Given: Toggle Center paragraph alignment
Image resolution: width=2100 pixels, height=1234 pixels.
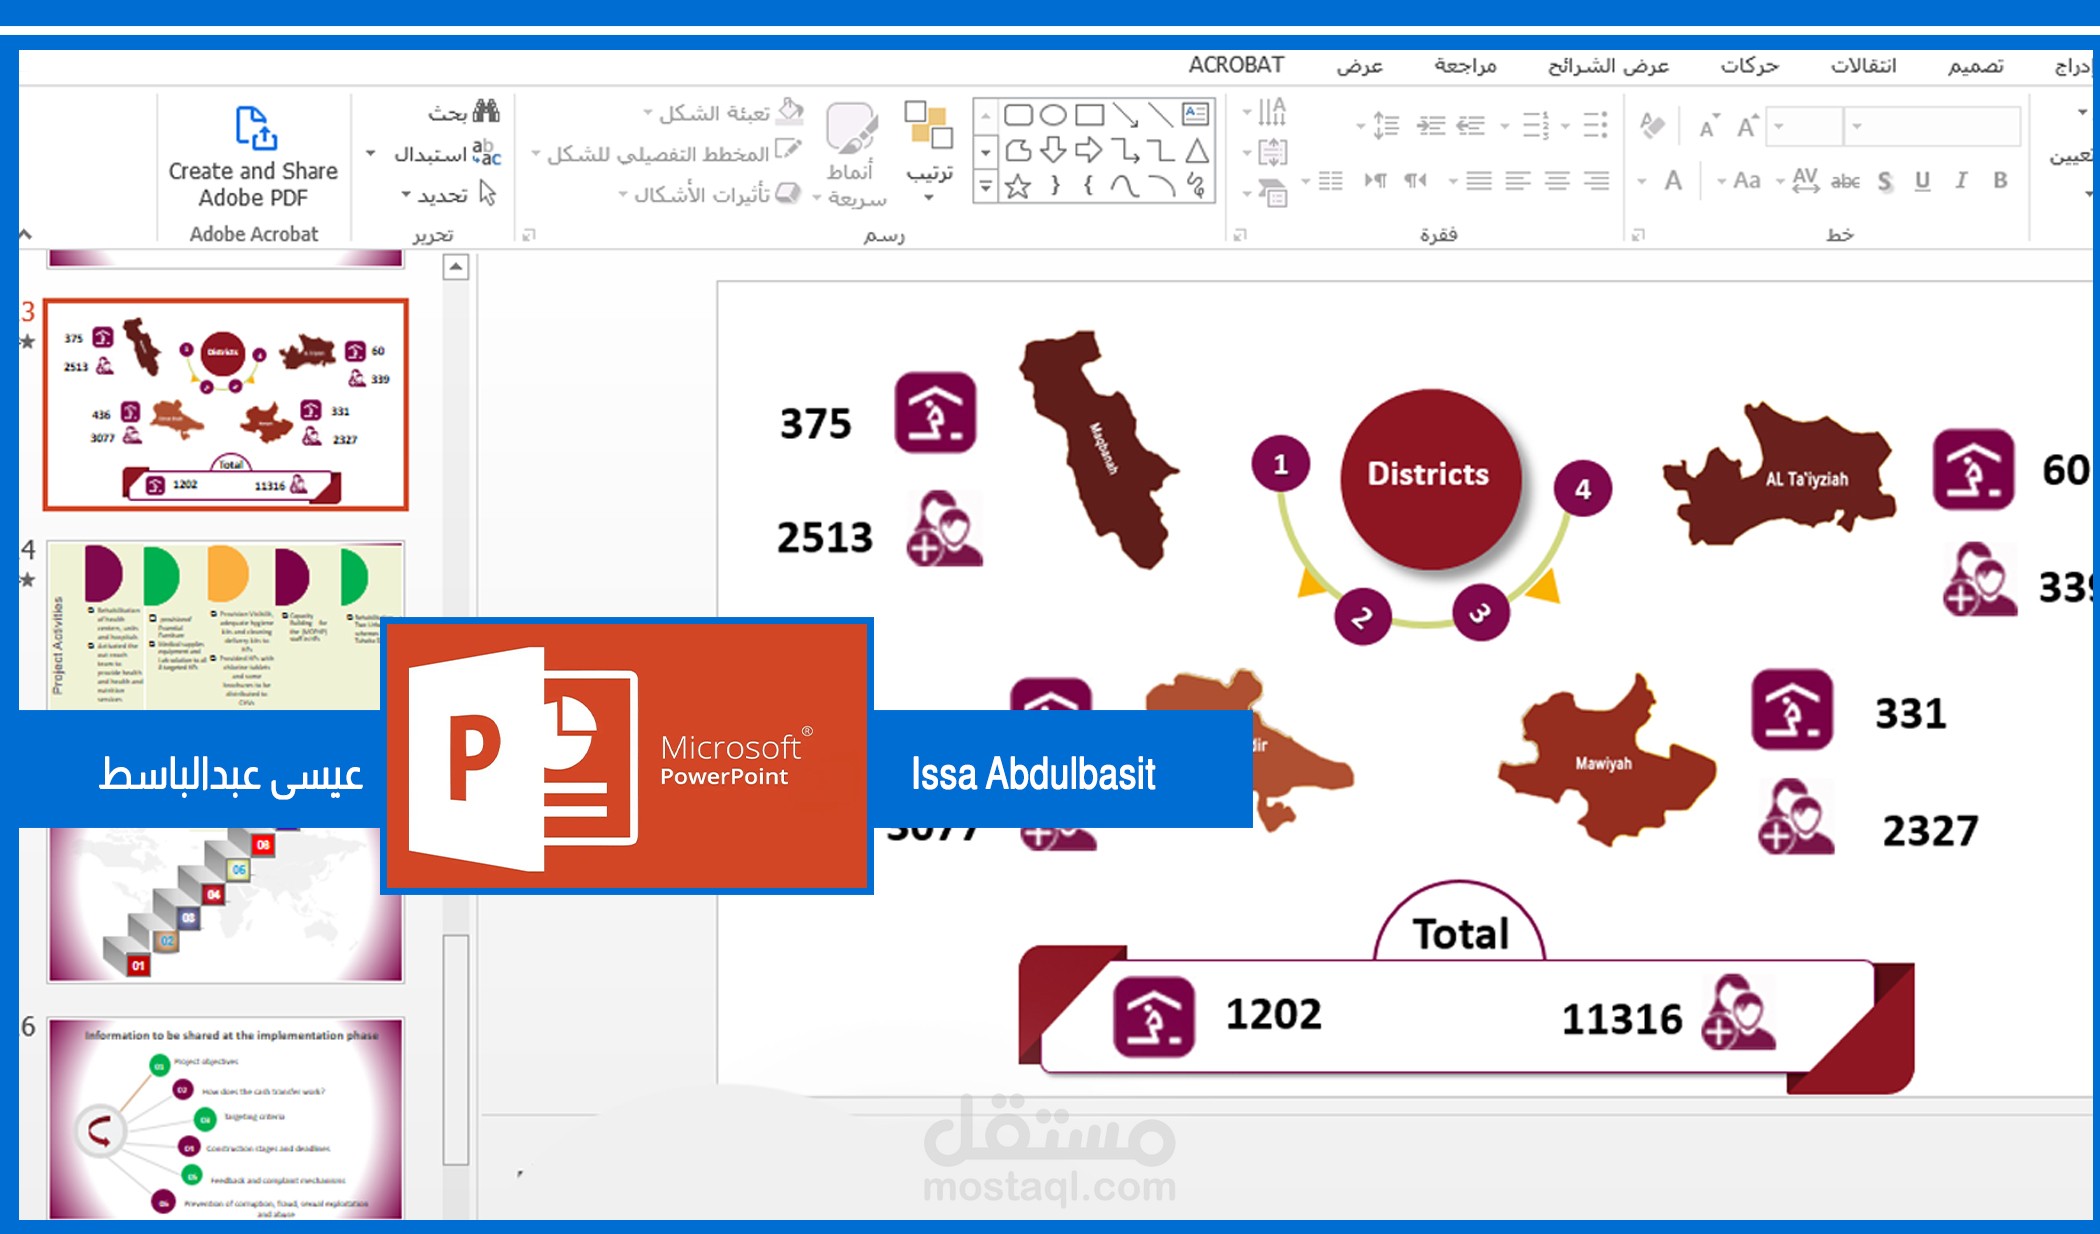Looking at the screenshot, I should point(1557,180).
